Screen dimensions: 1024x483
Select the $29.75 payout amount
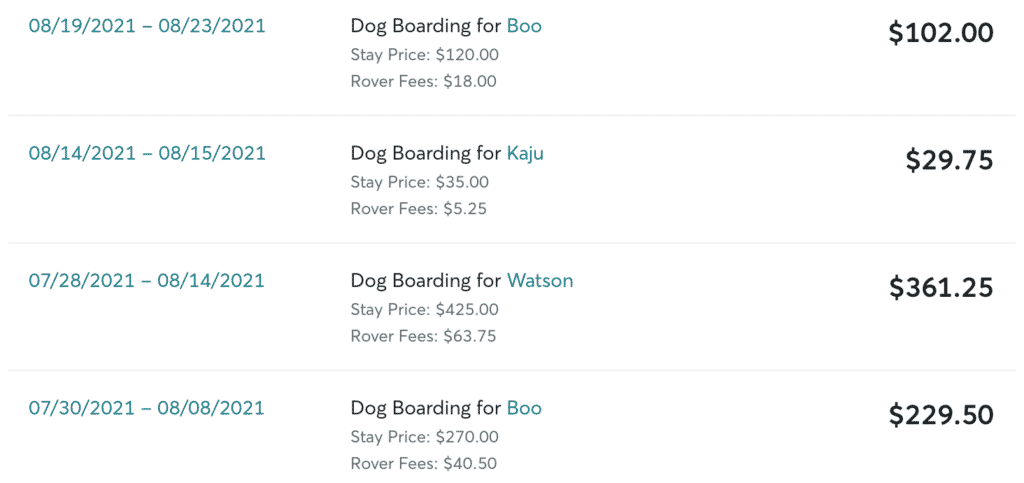[950, 160]
